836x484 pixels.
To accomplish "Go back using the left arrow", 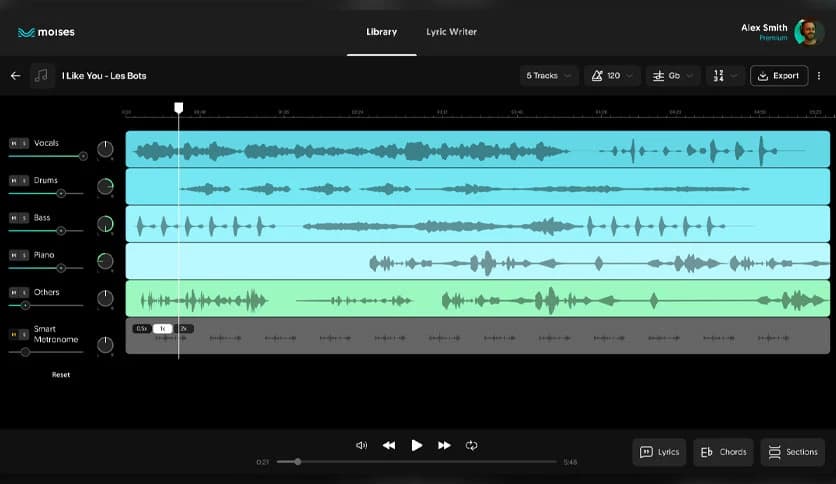I will coord(15,76).
